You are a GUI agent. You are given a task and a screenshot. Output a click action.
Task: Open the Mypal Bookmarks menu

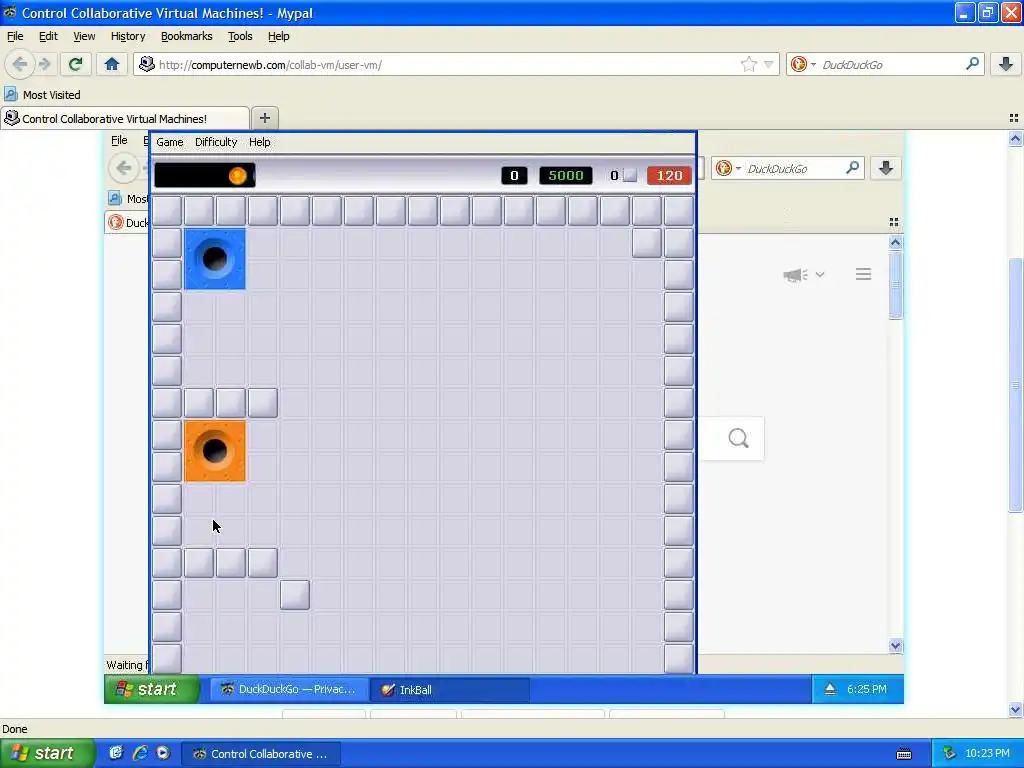point(186,36)
